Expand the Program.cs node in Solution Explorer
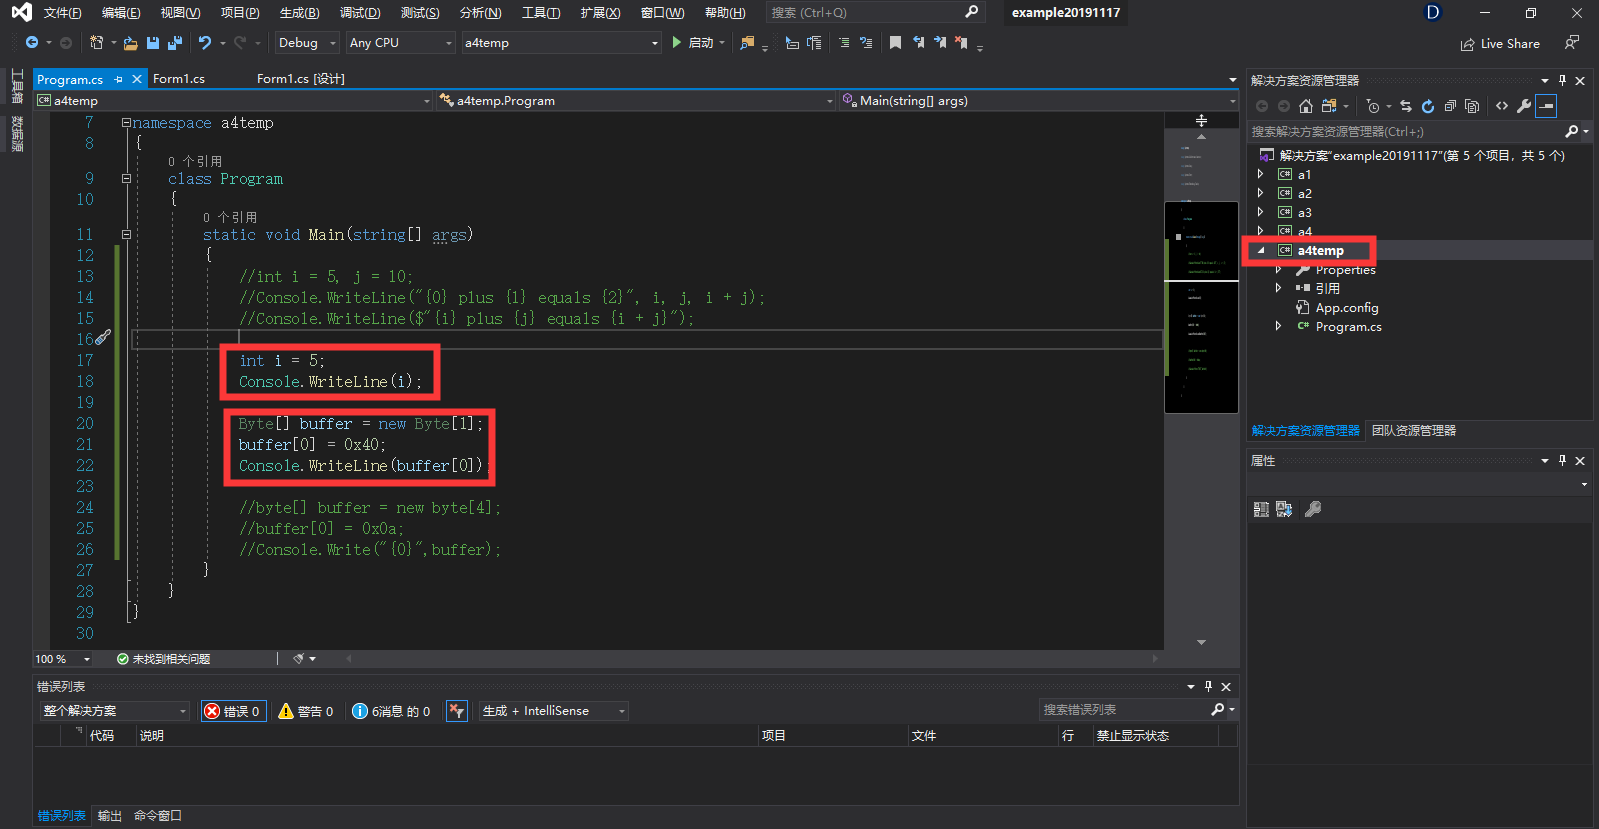The image size is (1599, 829). pos(1278,327)
